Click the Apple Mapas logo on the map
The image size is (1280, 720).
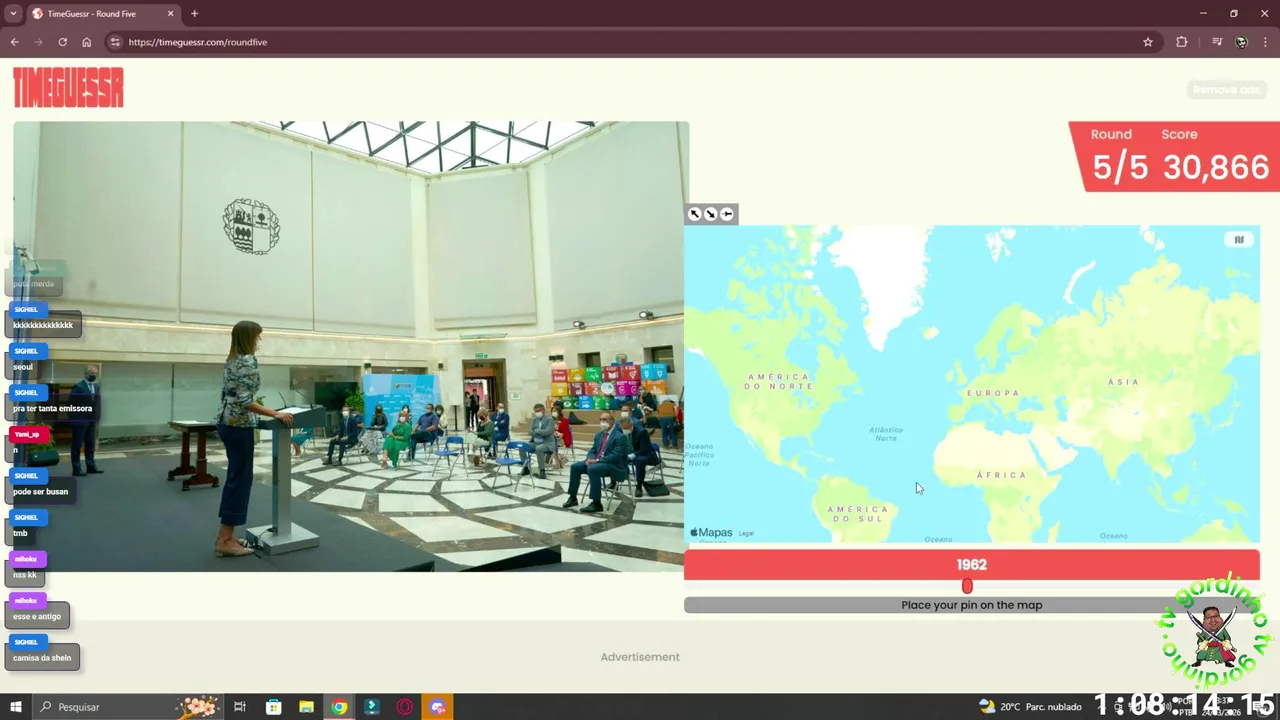coord(711,533)
